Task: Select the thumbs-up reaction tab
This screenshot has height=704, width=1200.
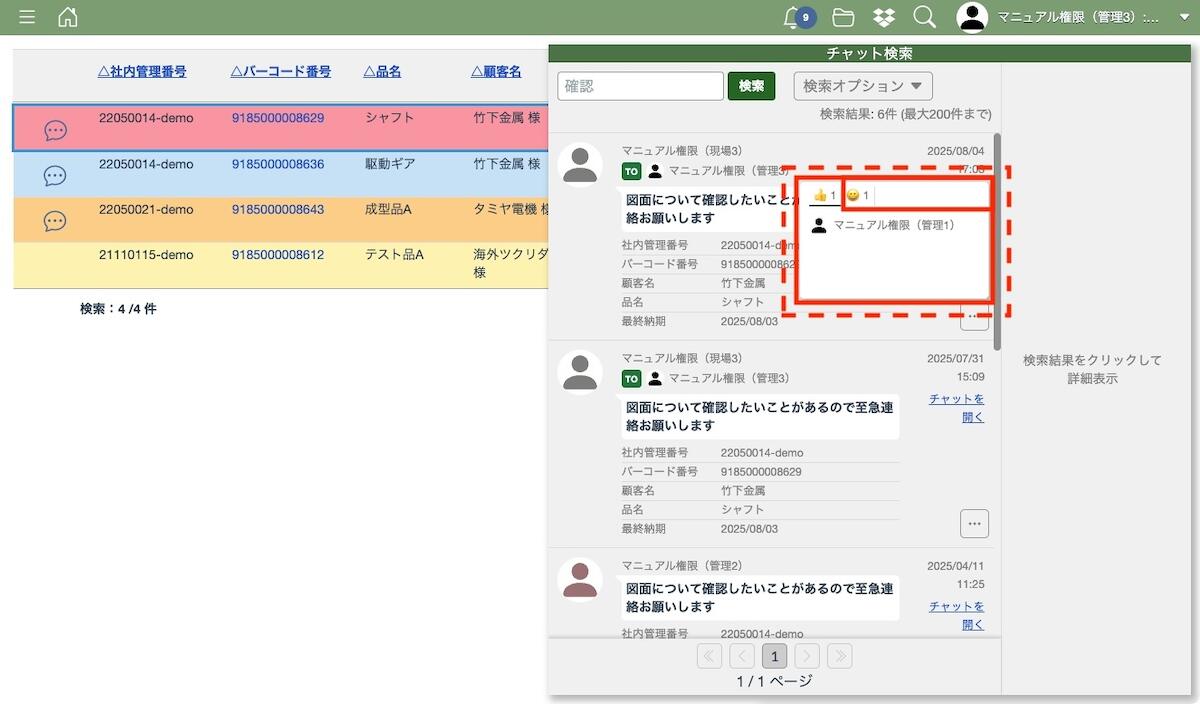Action: tap(824, 195)
